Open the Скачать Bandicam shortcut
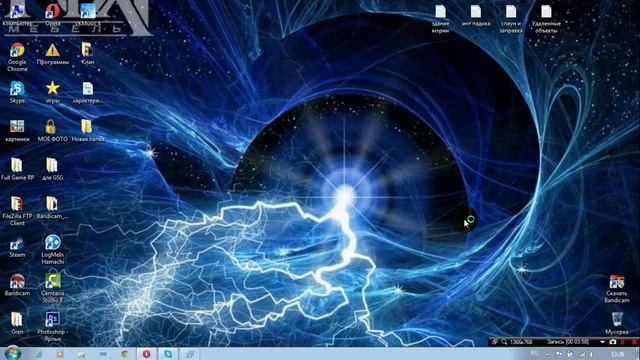This screenshot has width=640, height=360. 617,289
